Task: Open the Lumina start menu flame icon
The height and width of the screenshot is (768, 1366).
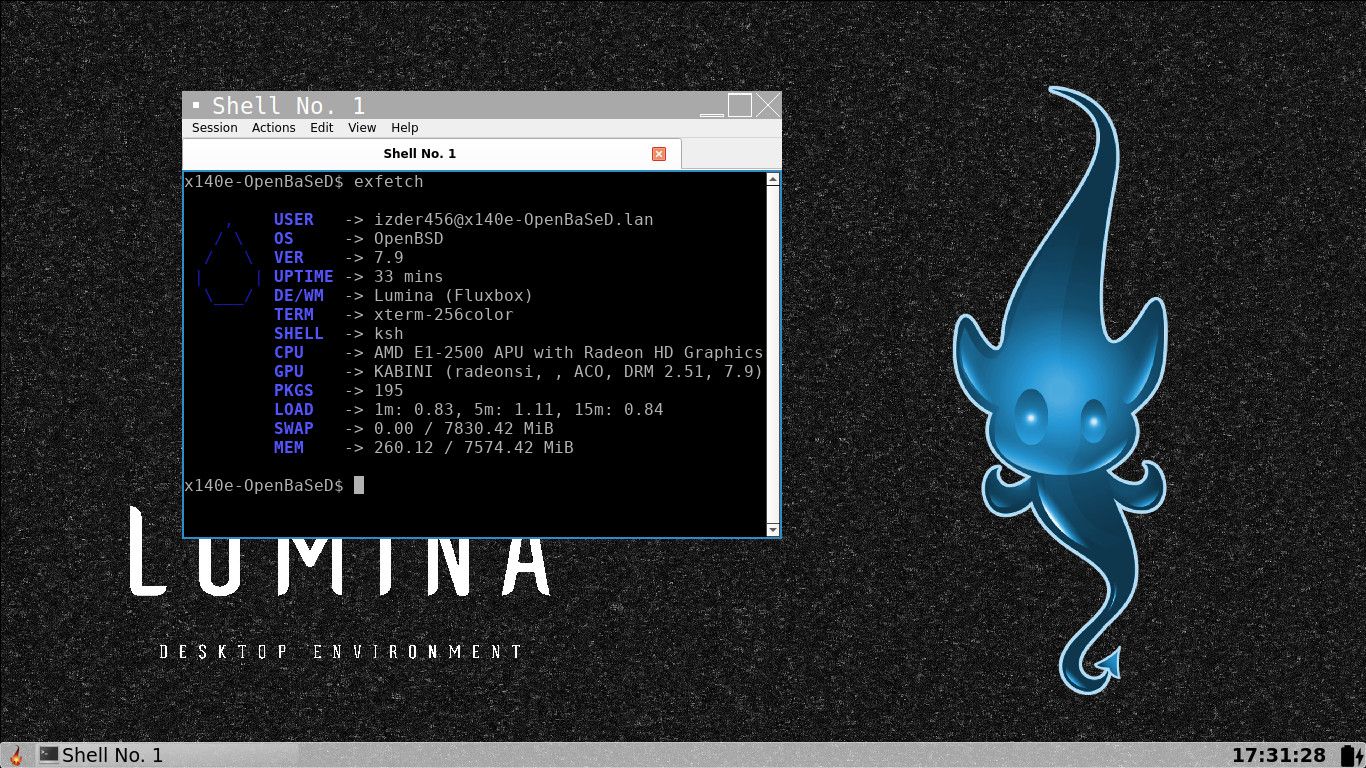Action: 16,755
